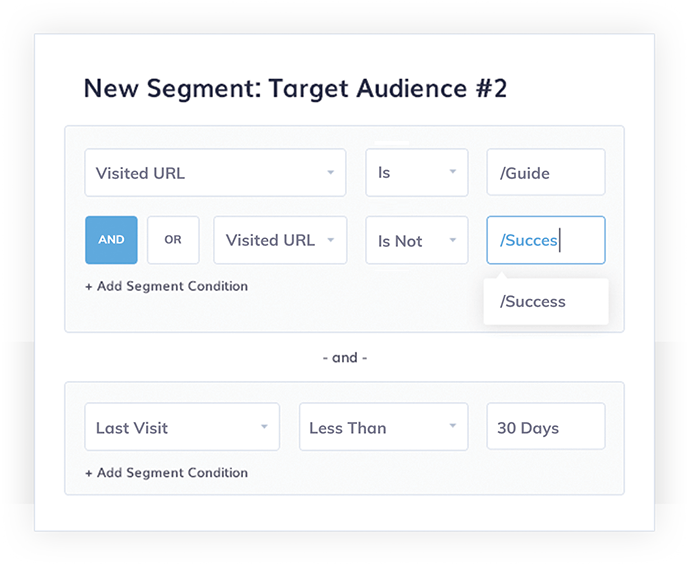This screenshot has width=688, height=577.
Task: Click the 30 Days value field
Action: pyautogui.click(x=545, y=428)
